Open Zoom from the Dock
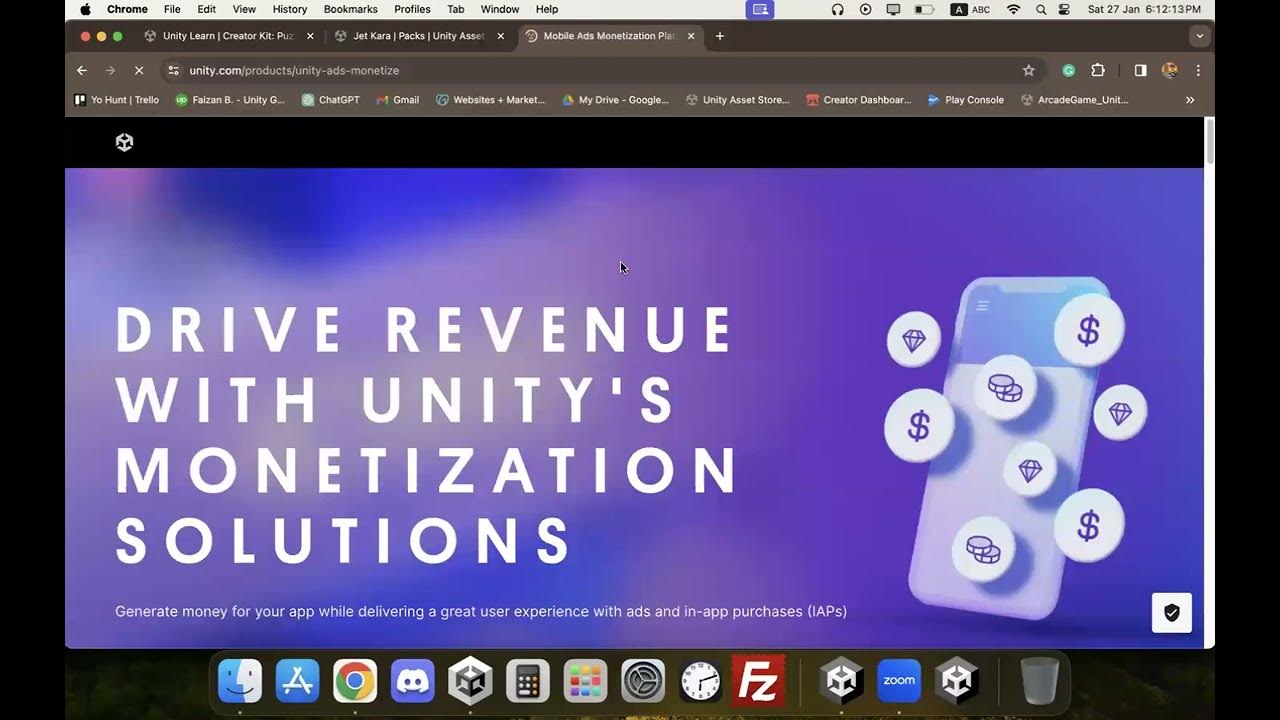Viewport: 1280px width, 720px height. 899,681
